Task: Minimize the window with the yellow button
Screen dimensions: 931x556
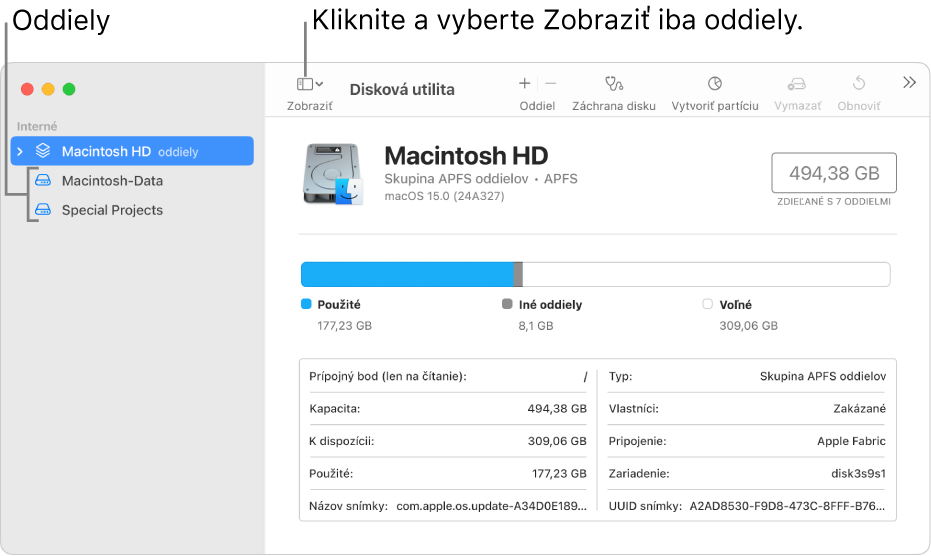Action: [48, 89]
